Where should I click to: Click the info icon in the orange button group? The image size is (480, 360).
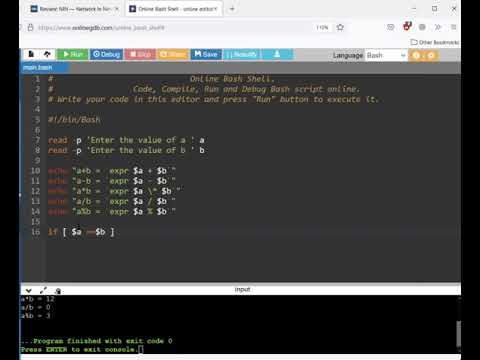(x=417, y=55)
